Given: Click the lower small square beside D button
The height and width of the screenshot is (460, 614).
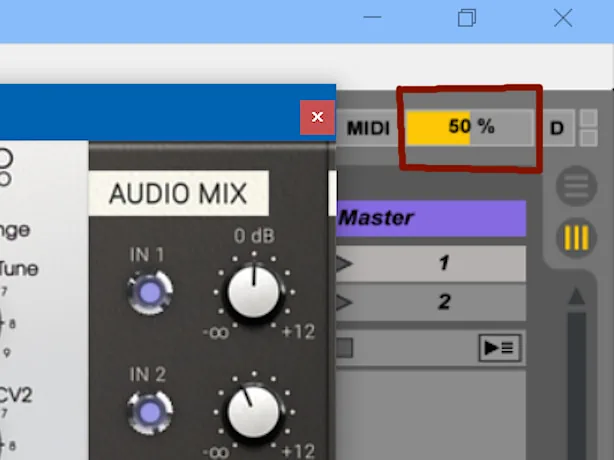Looking at the screenshot, I should pyautogui.click(x=589, y=138).
